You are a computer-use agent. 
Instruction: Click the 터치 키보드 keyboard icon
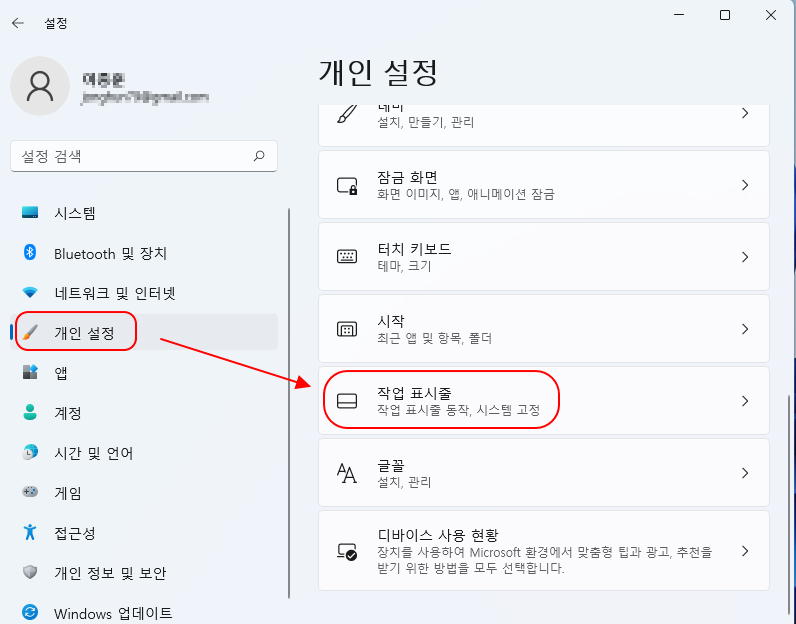click(347, 256)
